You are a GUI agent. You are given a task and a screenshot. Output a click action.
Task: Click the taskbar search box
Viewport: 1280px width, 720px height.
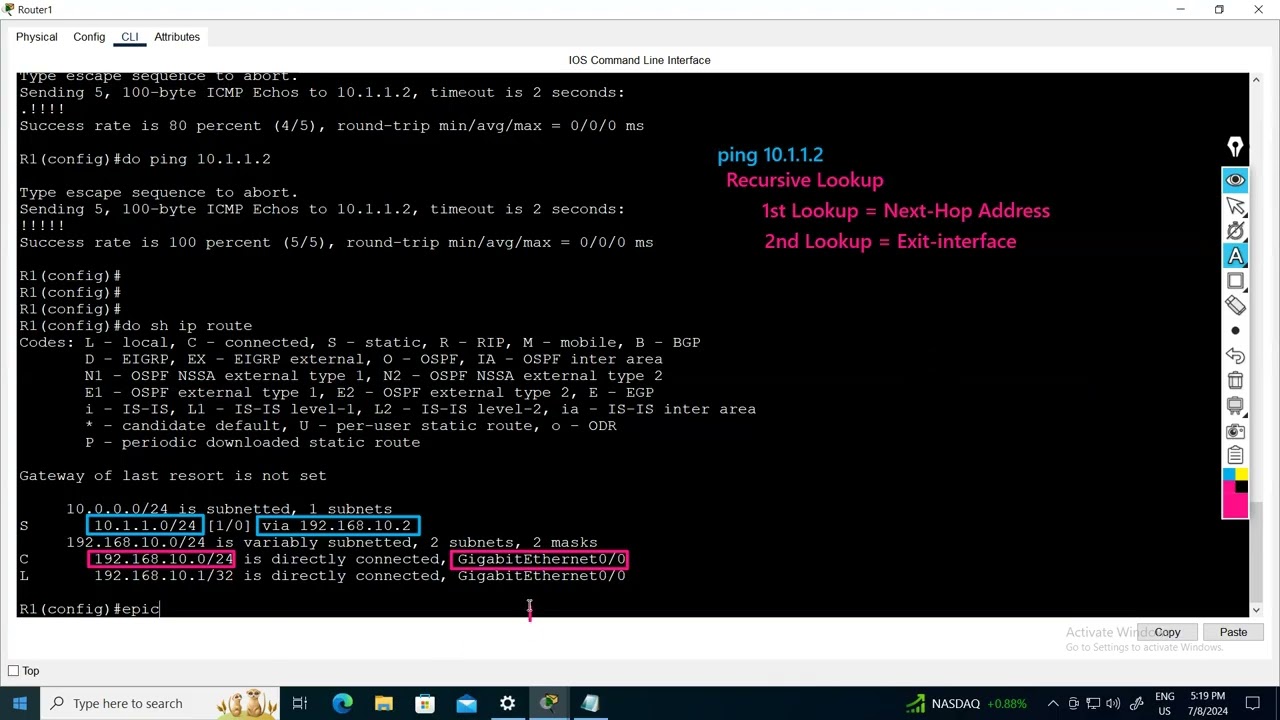point(160,703)
